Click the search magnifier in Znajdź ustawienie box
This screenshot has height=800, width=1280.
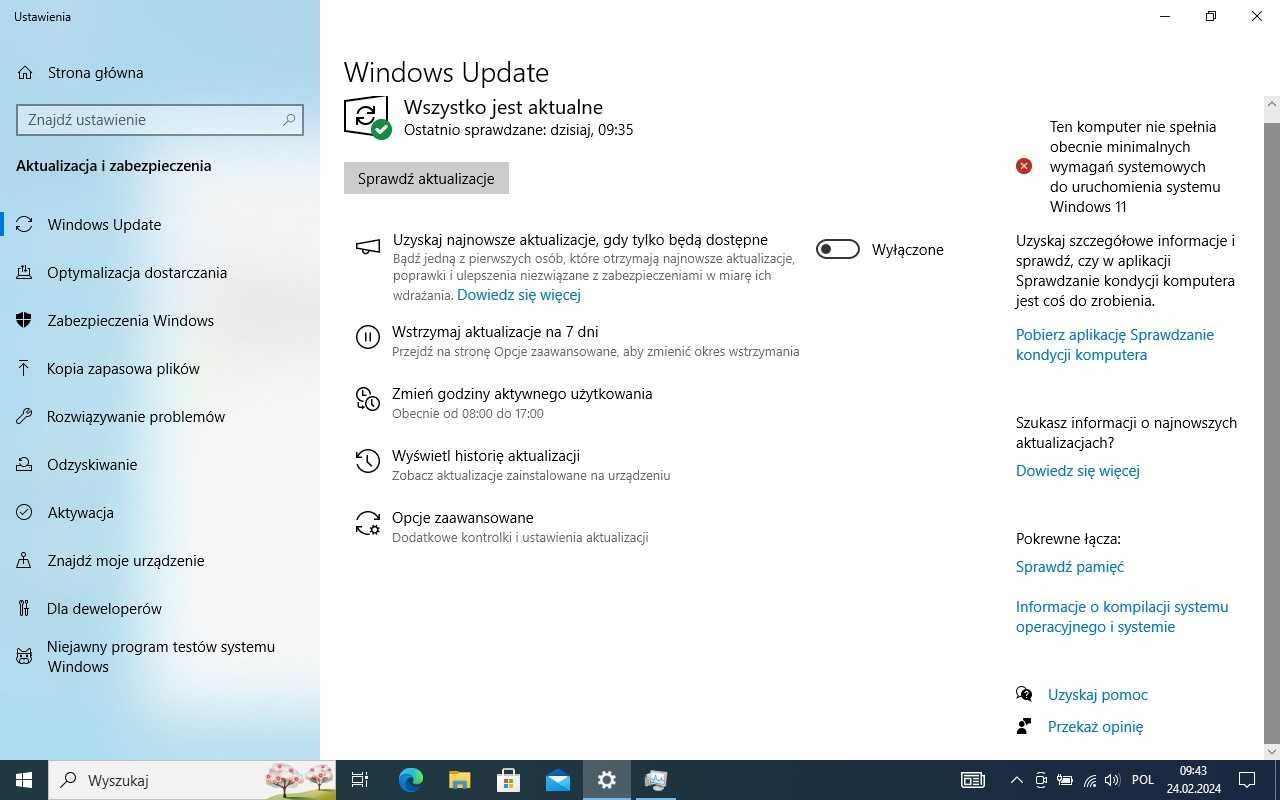tap(289, 120)
